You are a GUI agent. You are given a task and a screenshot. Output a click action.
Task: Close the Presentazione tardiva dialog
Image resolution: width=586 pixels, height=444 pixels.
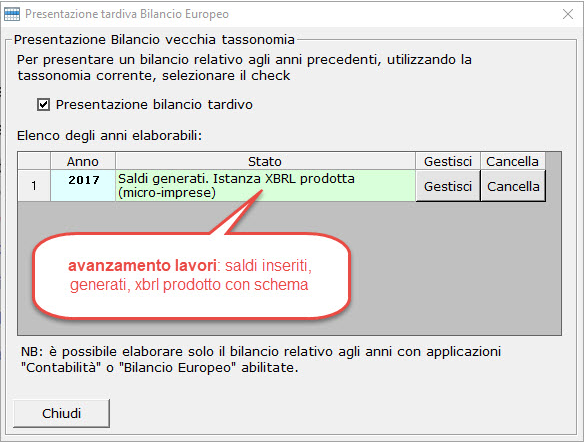(x=568, y=14)
